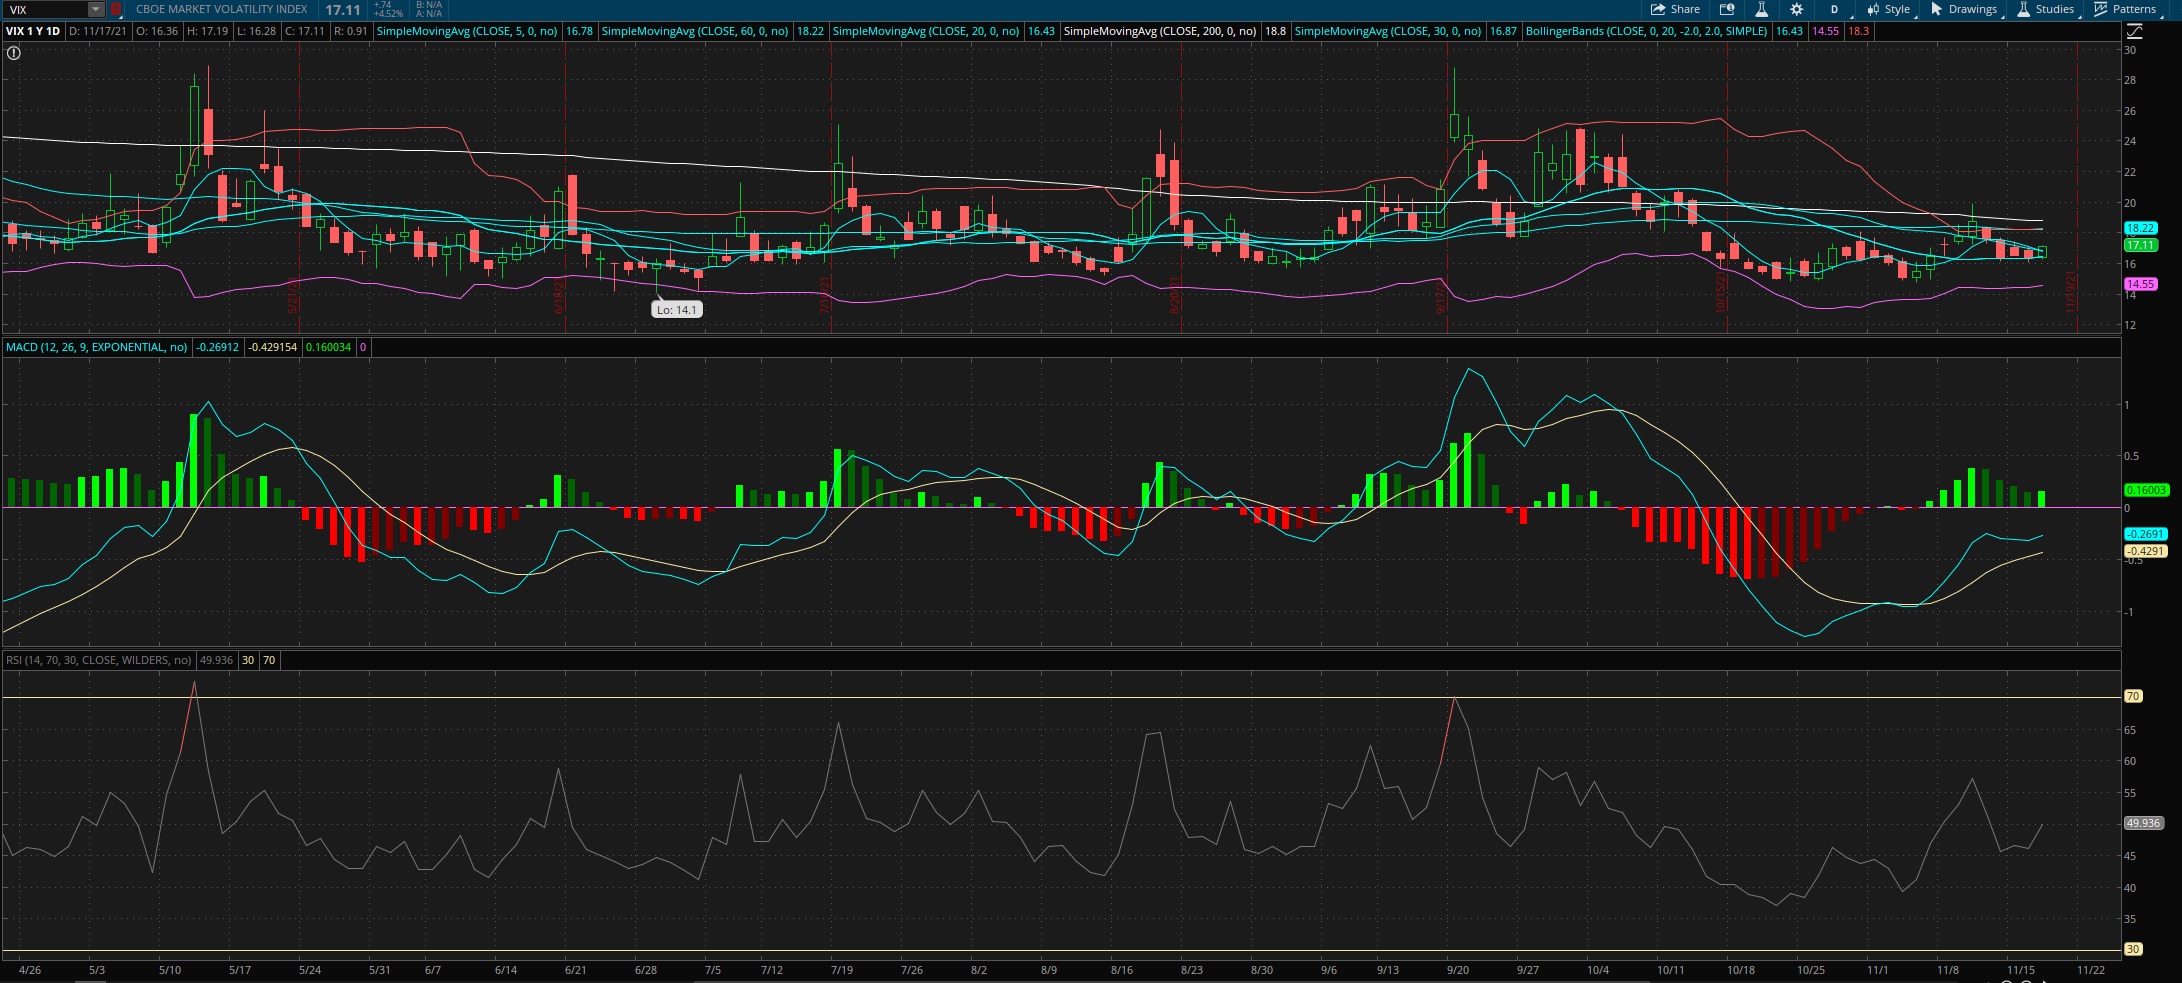Select the SimpleMovingAvg (CLOSE, 5, 0, no) label
The height and width of the screenshot is (983, 2182).
point(467,31)
